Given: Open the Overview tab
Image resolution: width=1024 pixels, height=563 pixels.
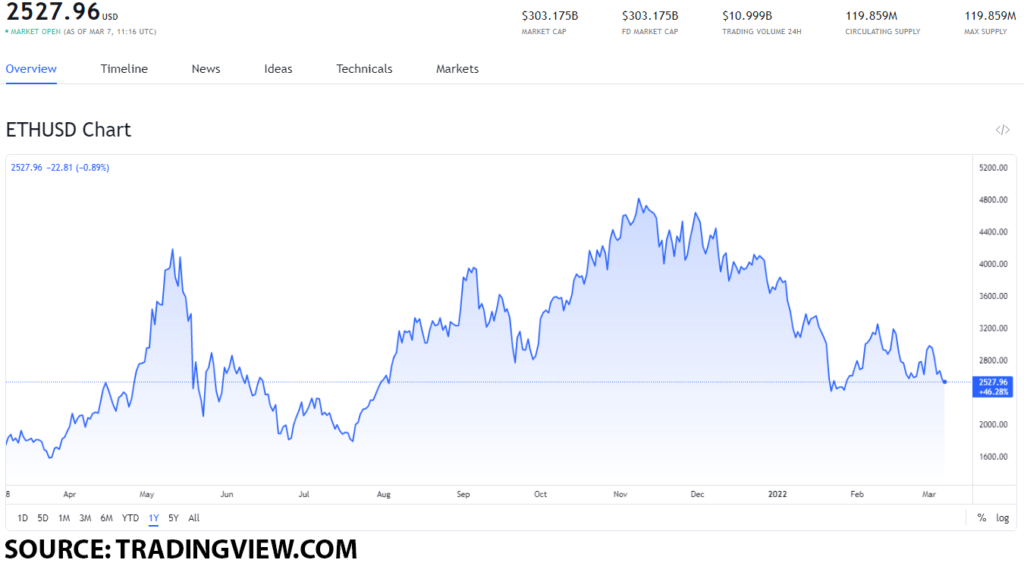Looking at the screenshot, I should point(31,69).
